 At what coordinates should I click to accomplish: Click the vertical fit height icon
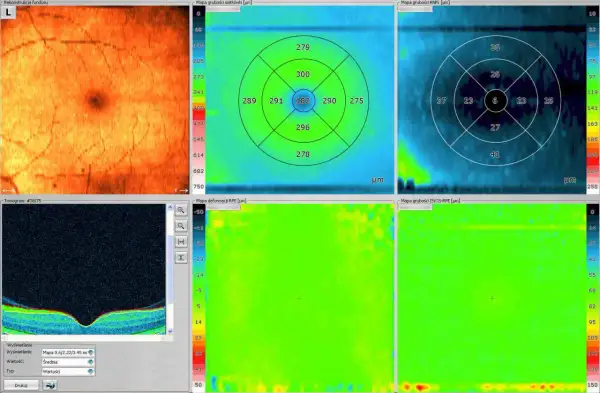pos(181,257)
